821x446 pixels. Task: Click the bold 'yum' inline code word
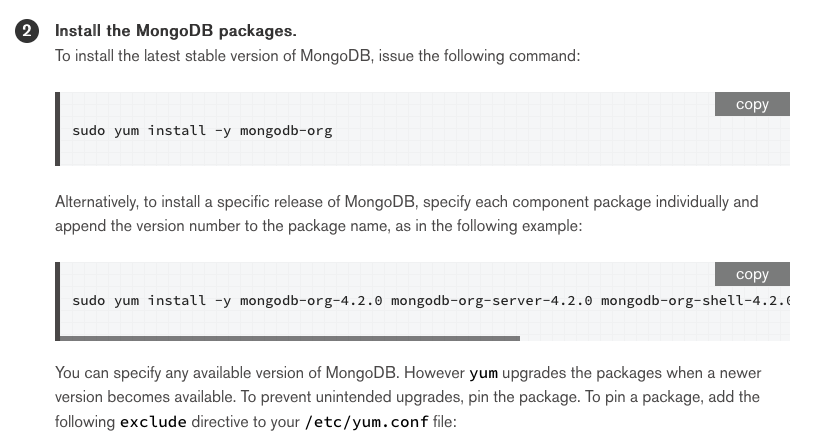coord(483,373)
